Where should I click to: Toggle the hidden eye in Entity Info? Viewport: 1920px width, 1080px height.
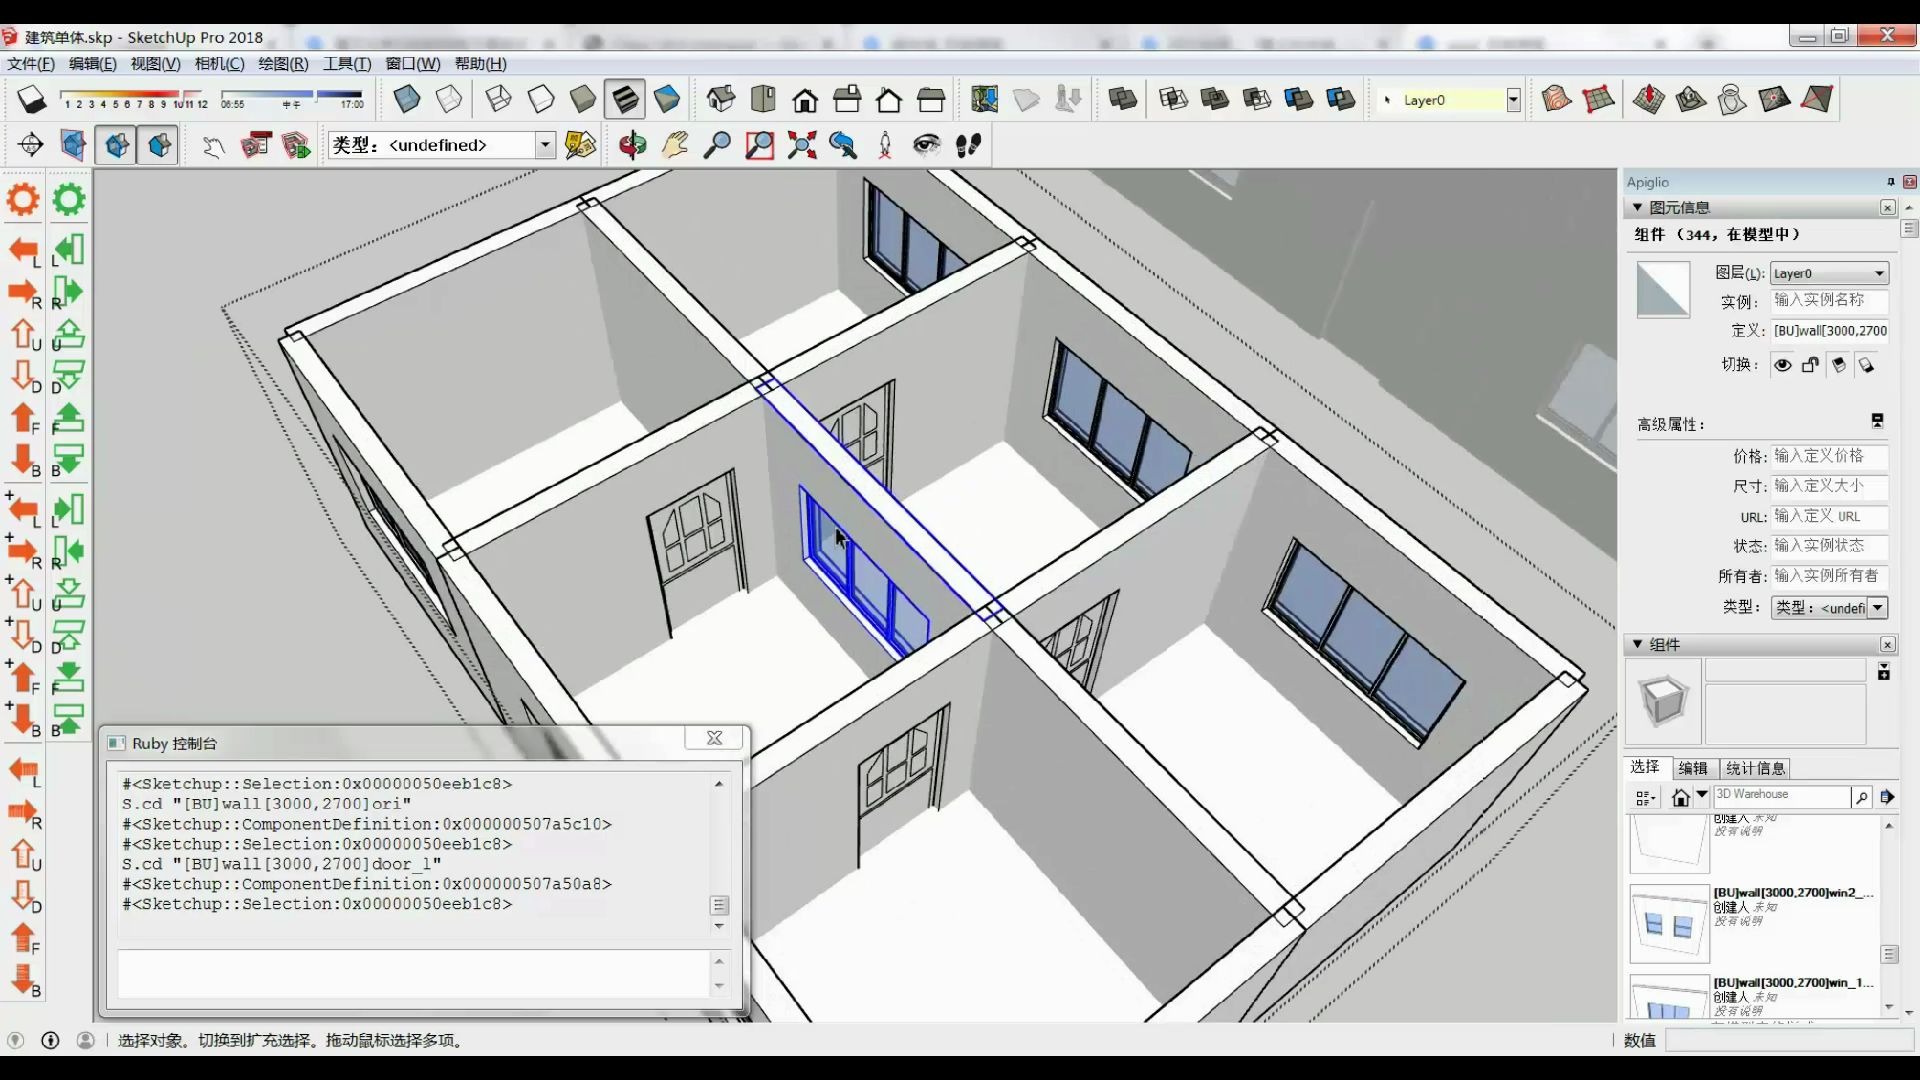click(1782, 365)
